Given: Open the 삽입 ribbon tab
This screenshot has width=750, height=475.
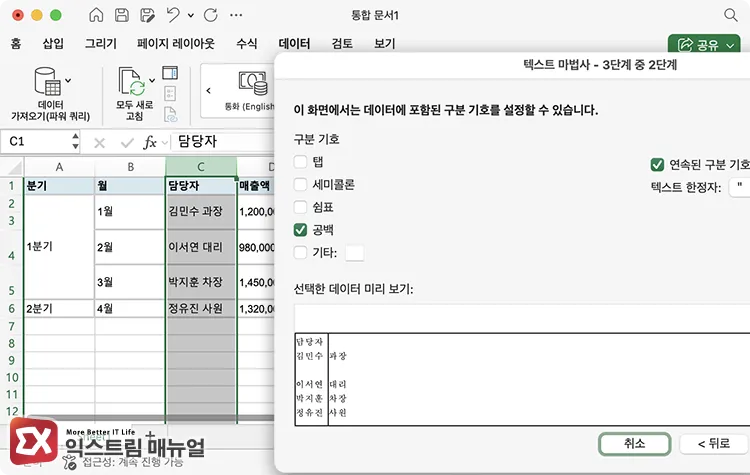Looking at the screenshot, I should [x=53, y=44].
